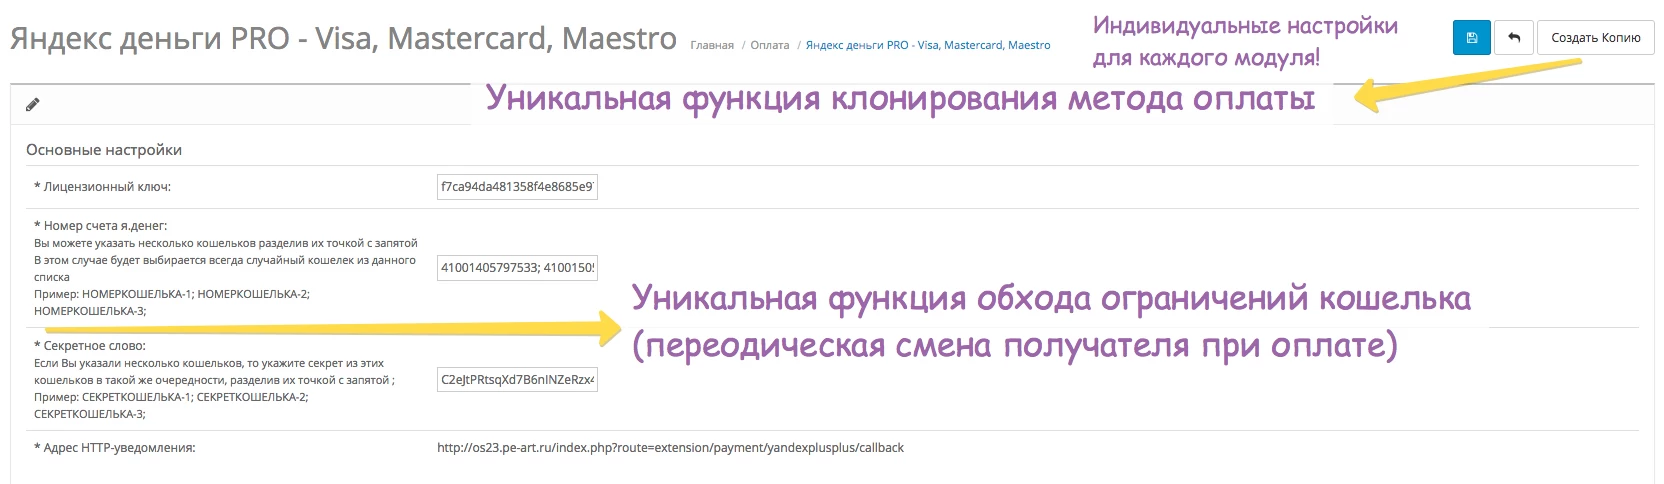1664x484 pixels.
Task: Open the Яндекс деньги PRO breadcrumb link
Action: pos(928,45)
